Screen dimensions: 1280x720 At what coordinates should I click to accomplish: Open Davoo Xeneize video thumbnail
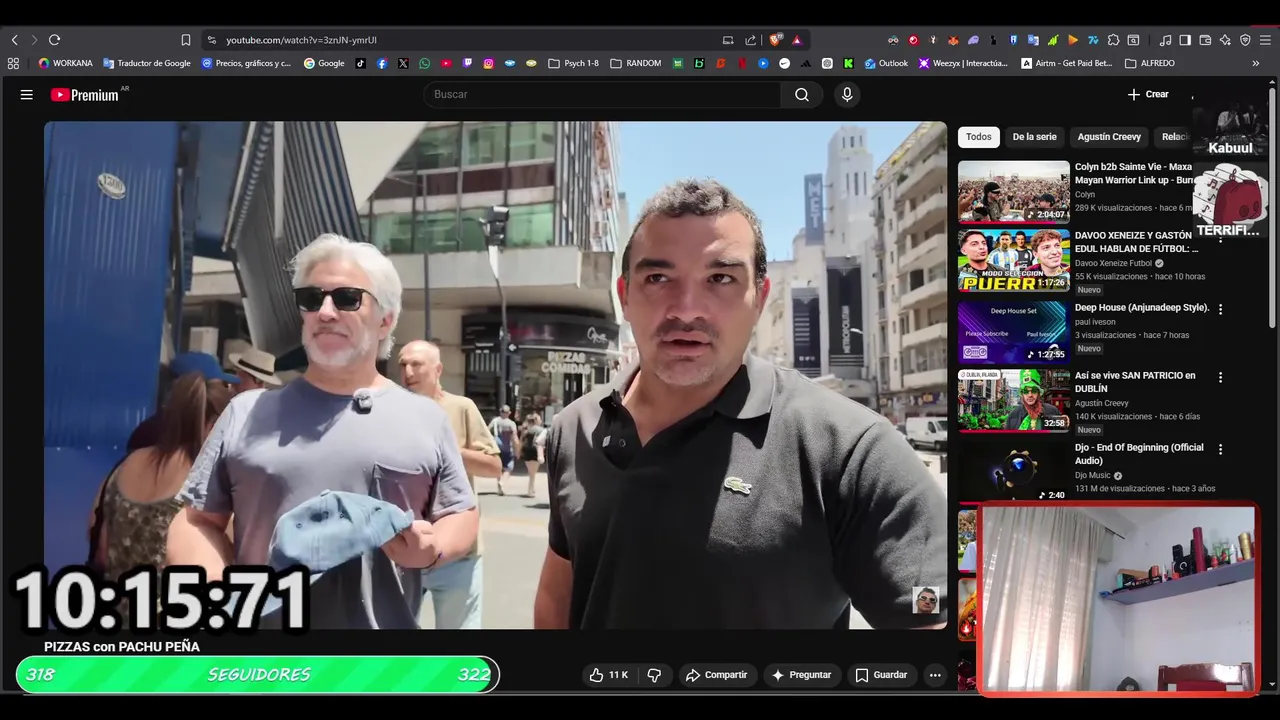pos(1013,260)
